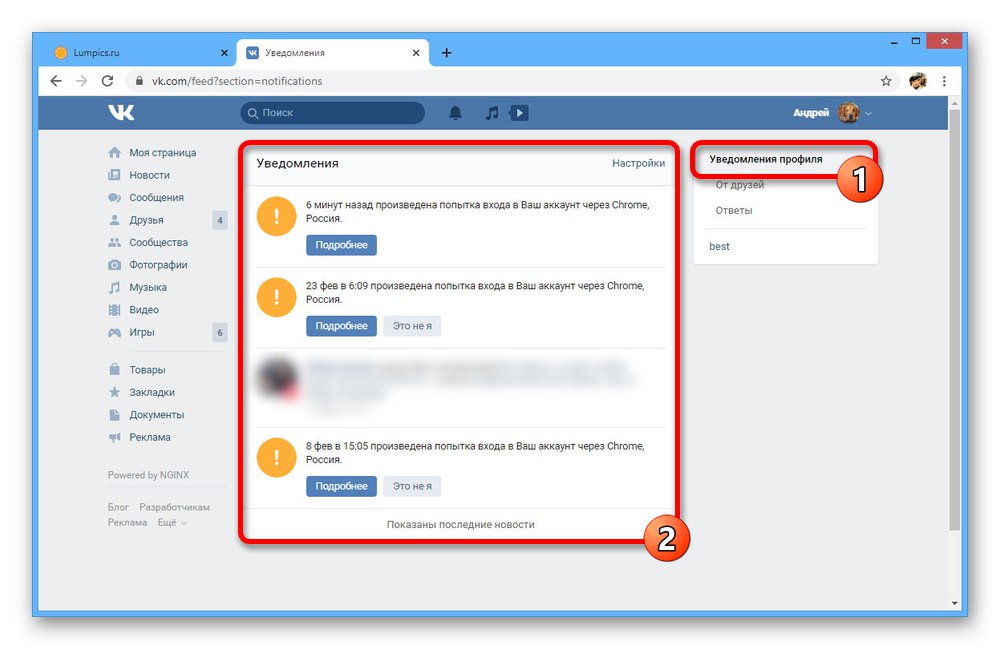Image resolution: width=1000 pixels, height=649 pixels.
Task: Select the best list in the right menu
Action: pos(719,246)
